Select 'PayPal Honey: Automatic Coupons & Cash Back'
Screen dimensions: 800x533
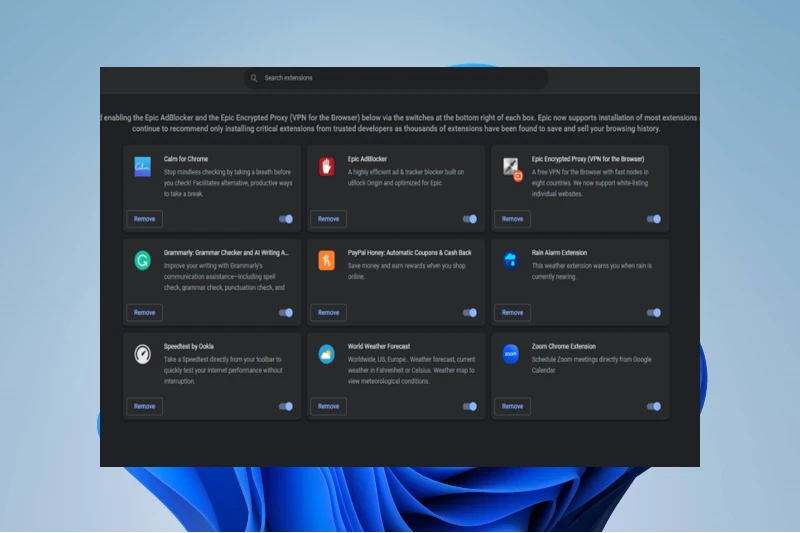tap(410, 252)
